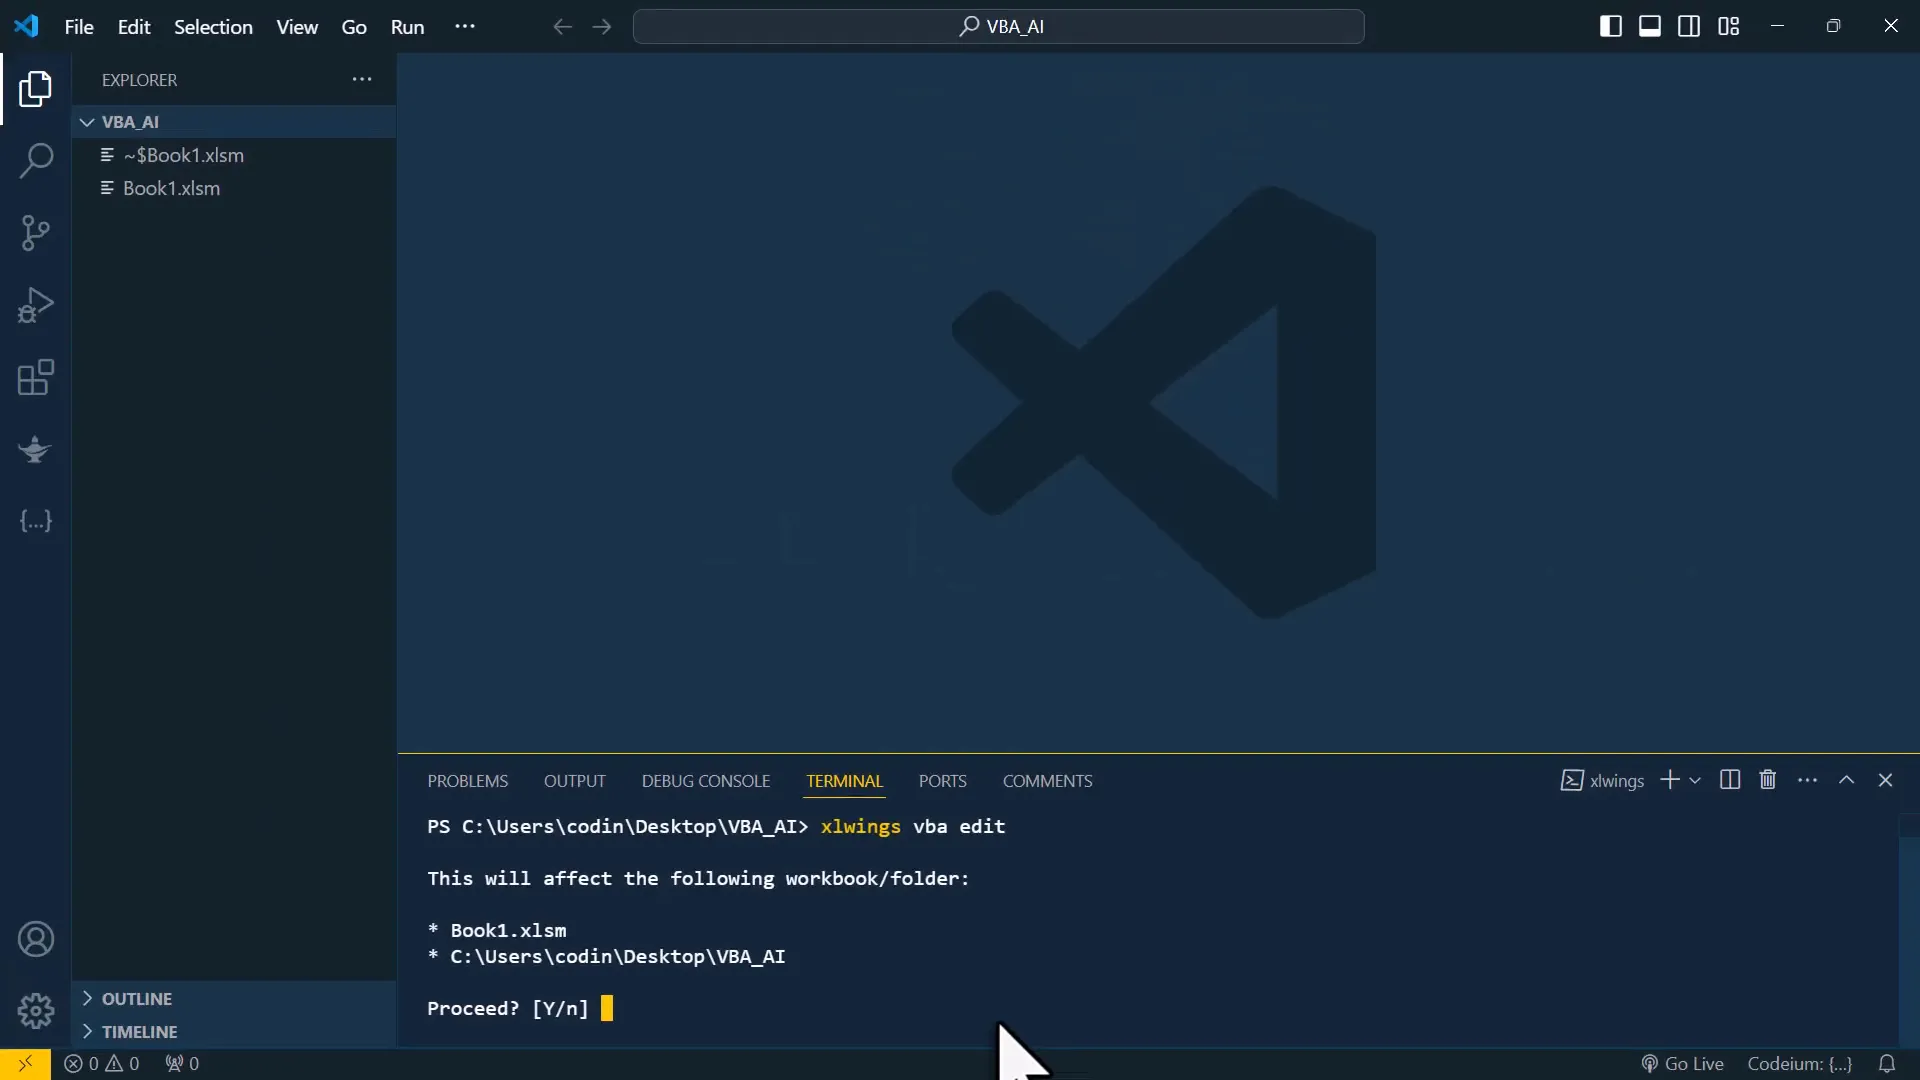Open the Extensions view

36,377
